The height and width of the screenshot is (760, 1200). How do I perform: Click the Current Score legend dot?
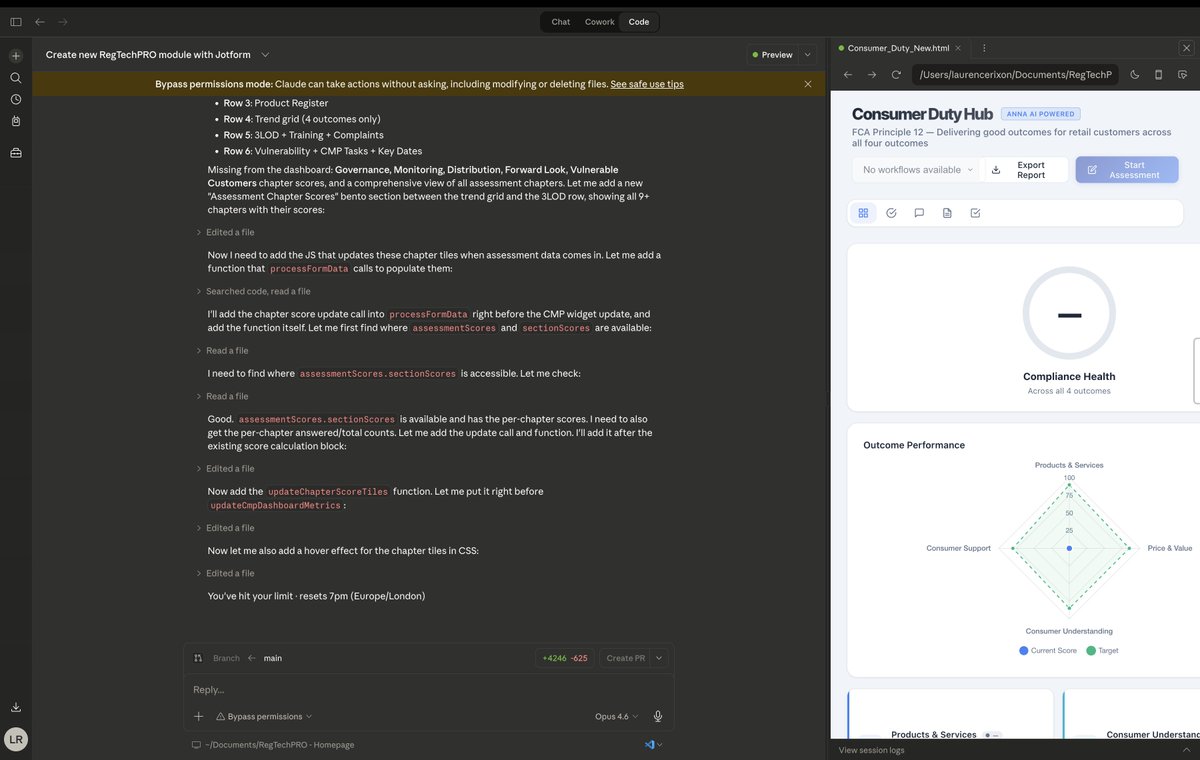coord(1023,650)
